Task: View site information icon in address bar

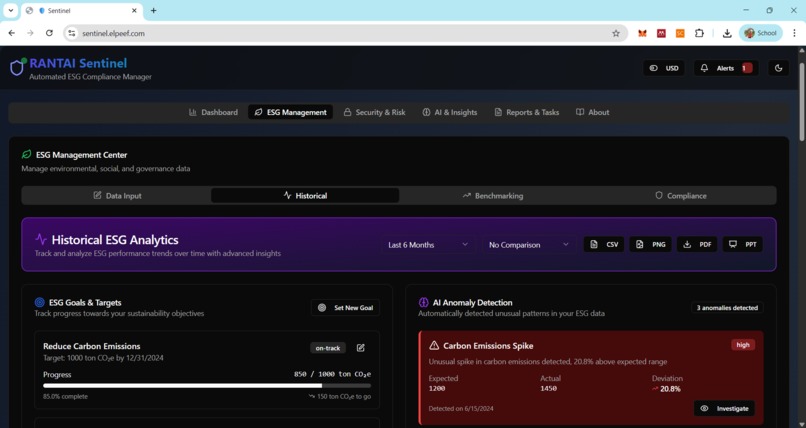Action: [x=71, y=33]
